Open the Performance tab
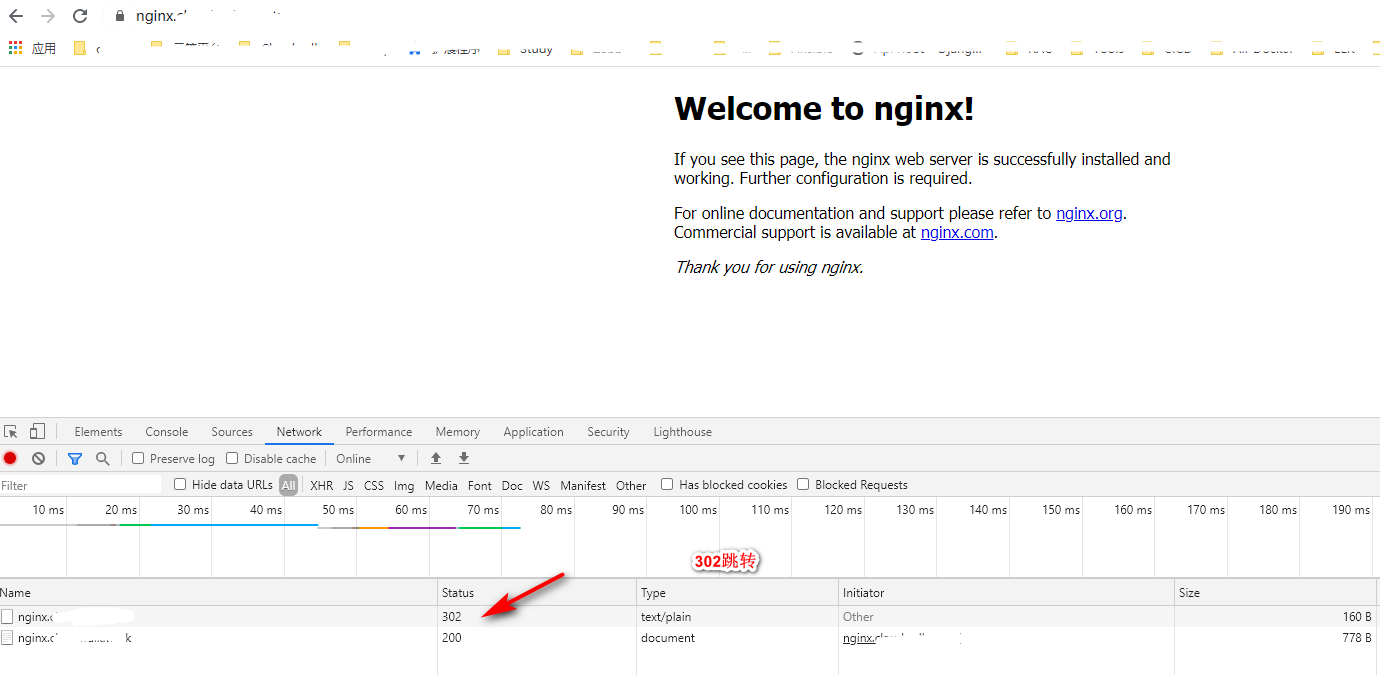1380x675 pixels. point(379,432)
